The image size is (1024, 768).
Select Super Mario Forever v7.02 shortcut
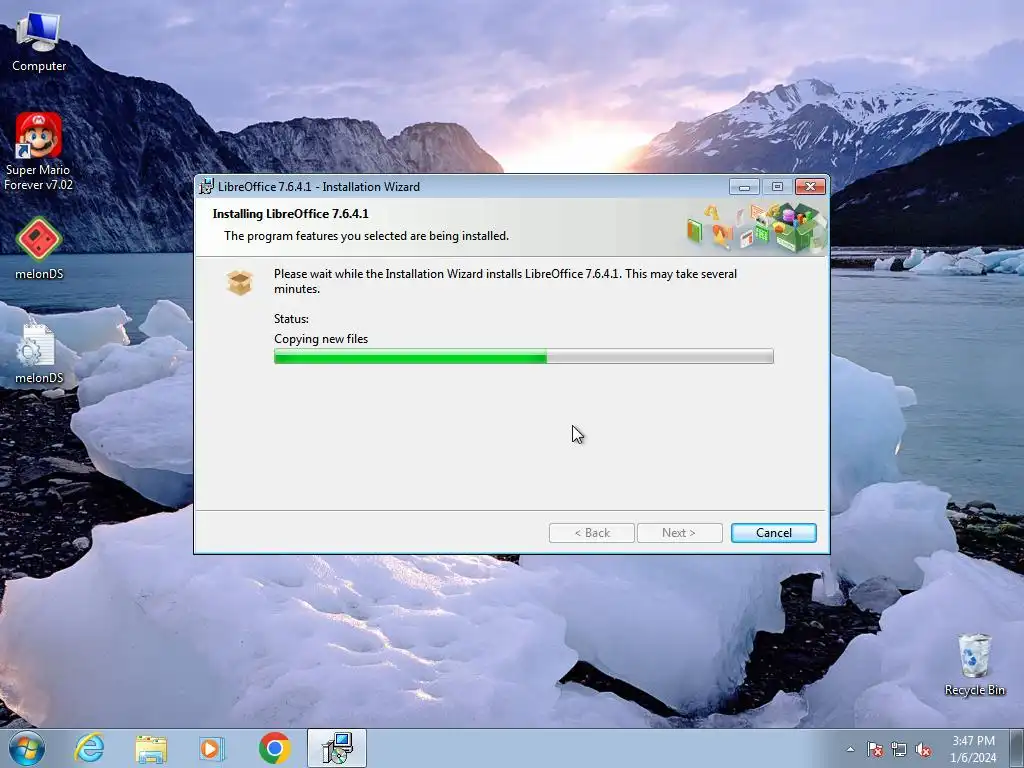(39, 152)
